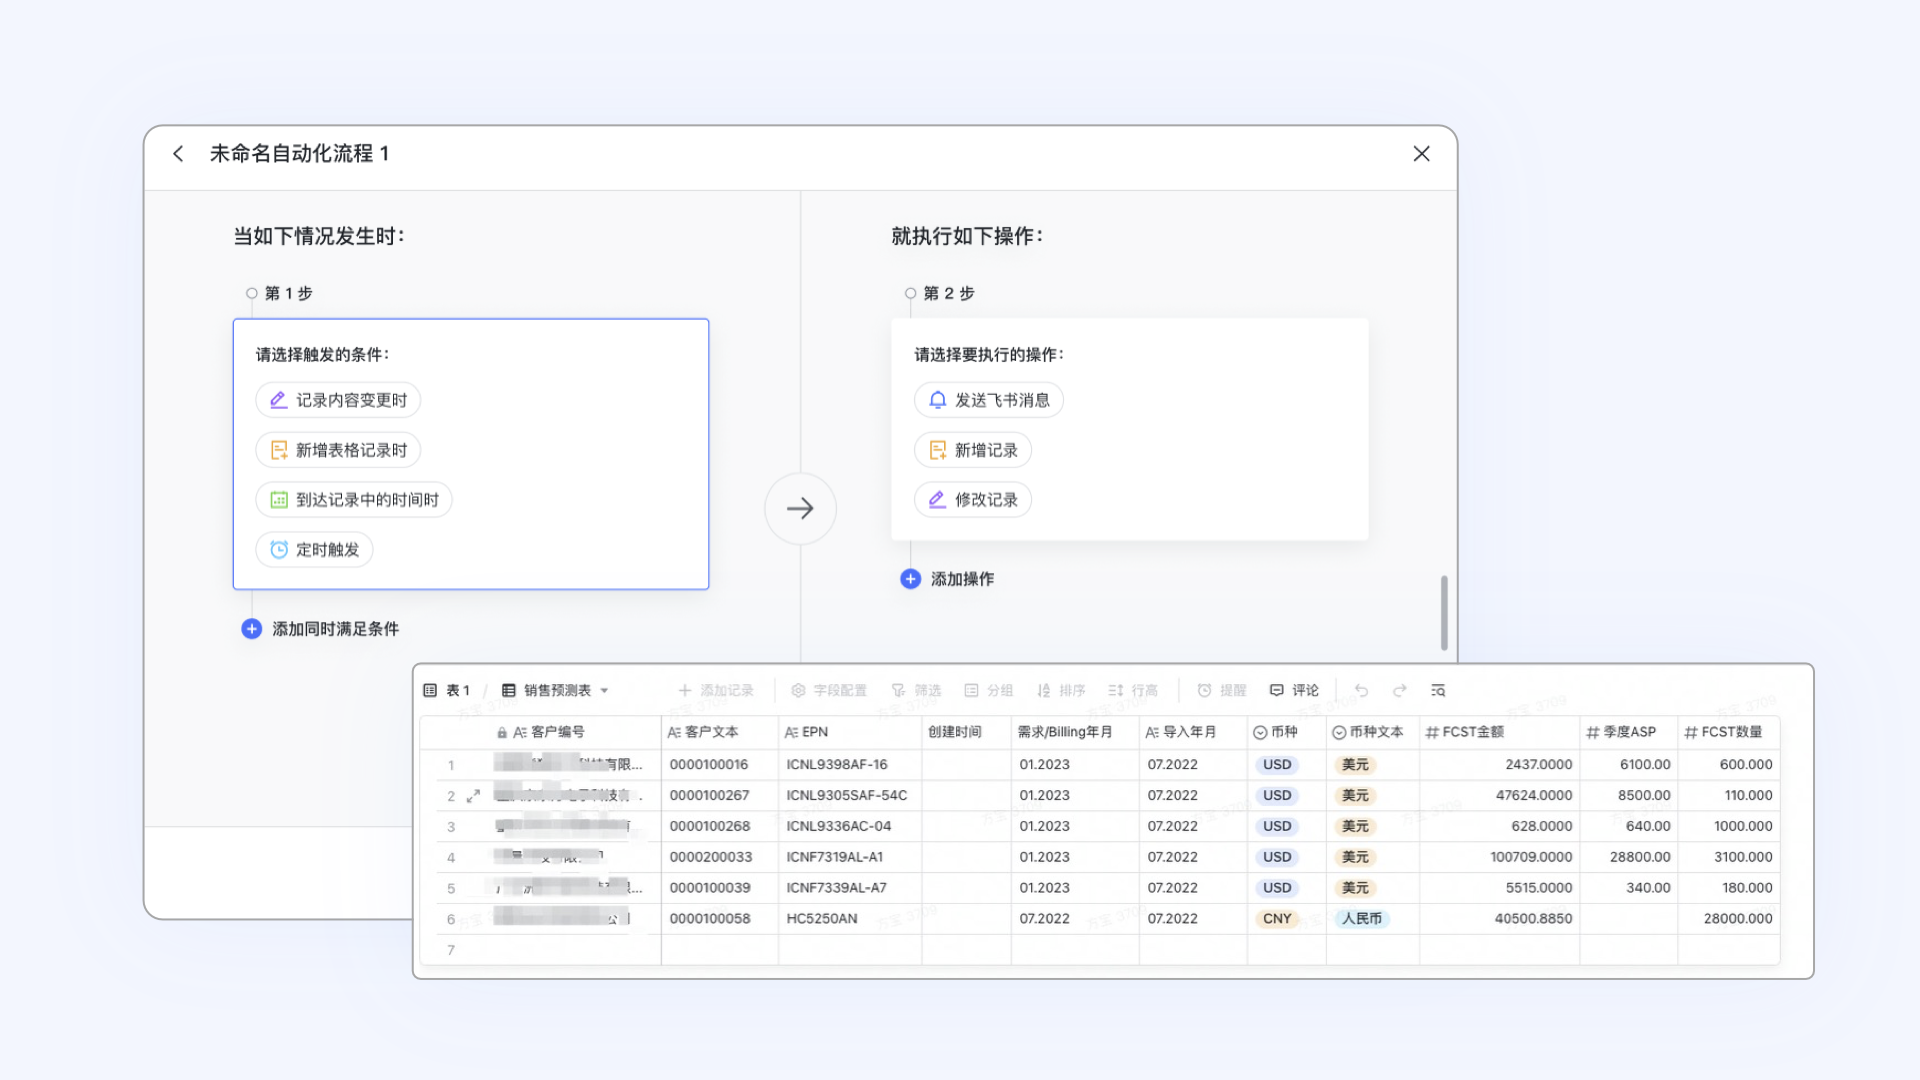This screenshot has height=1080, width=1920.
Task: Click the 季度ASP column header
Action: [1629, 732]
